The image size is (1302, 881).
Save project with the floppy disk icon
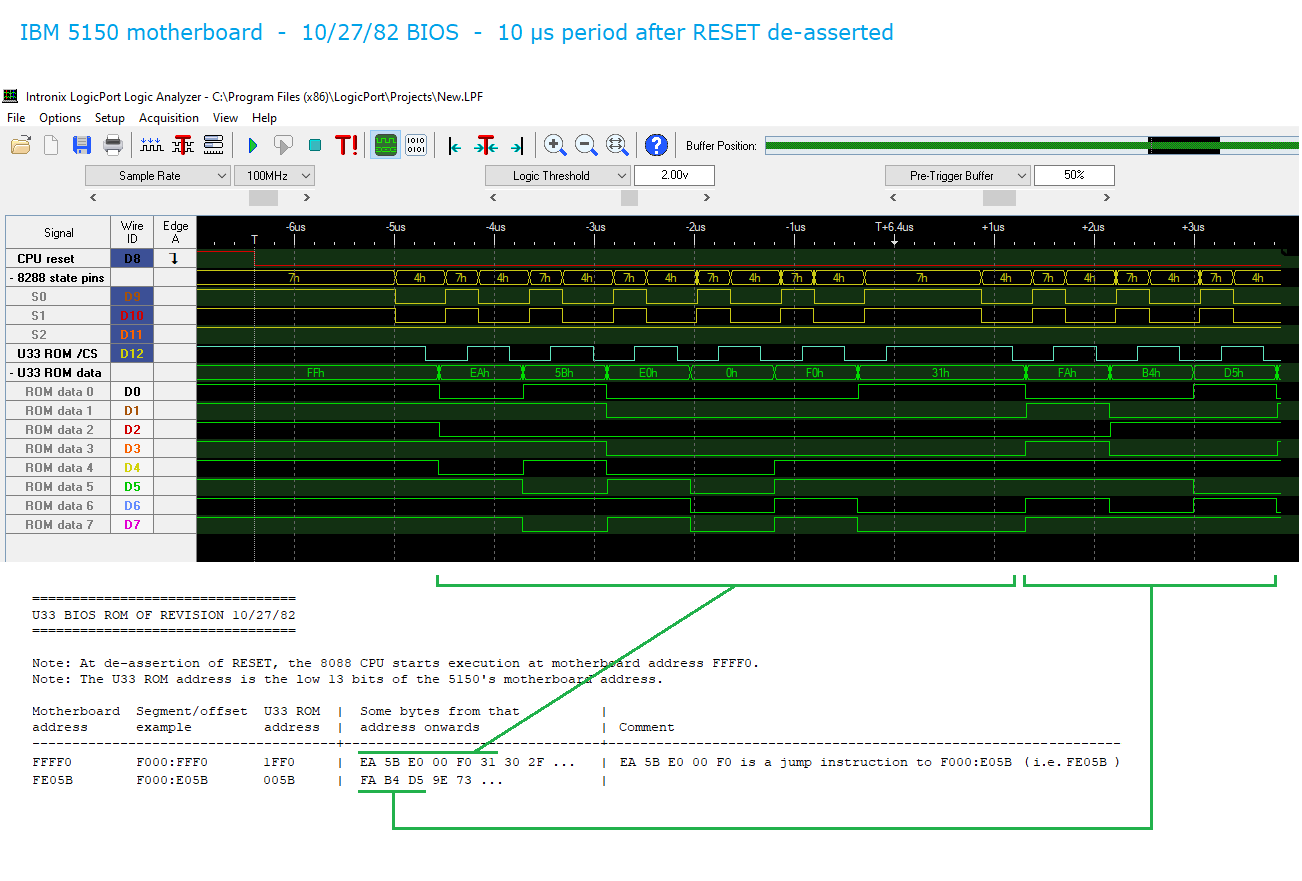coord(82,146)
